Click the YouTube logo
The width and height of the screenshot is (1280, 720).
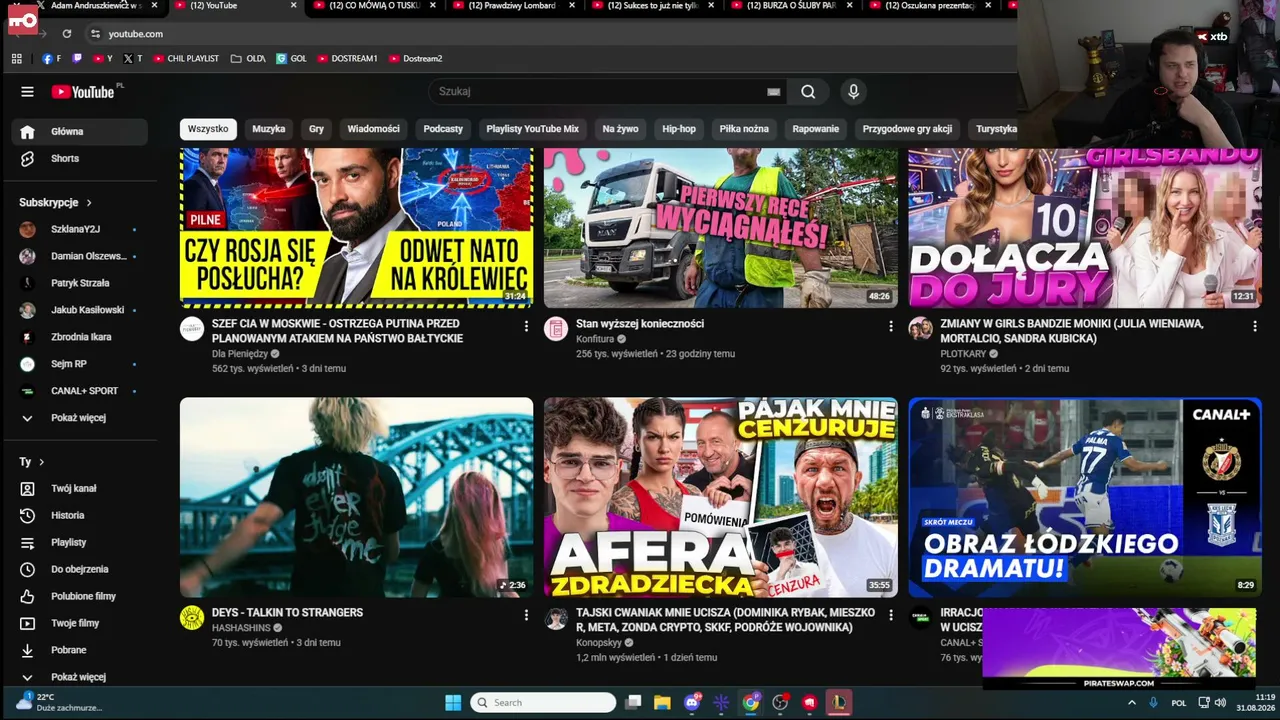point(83,92)
